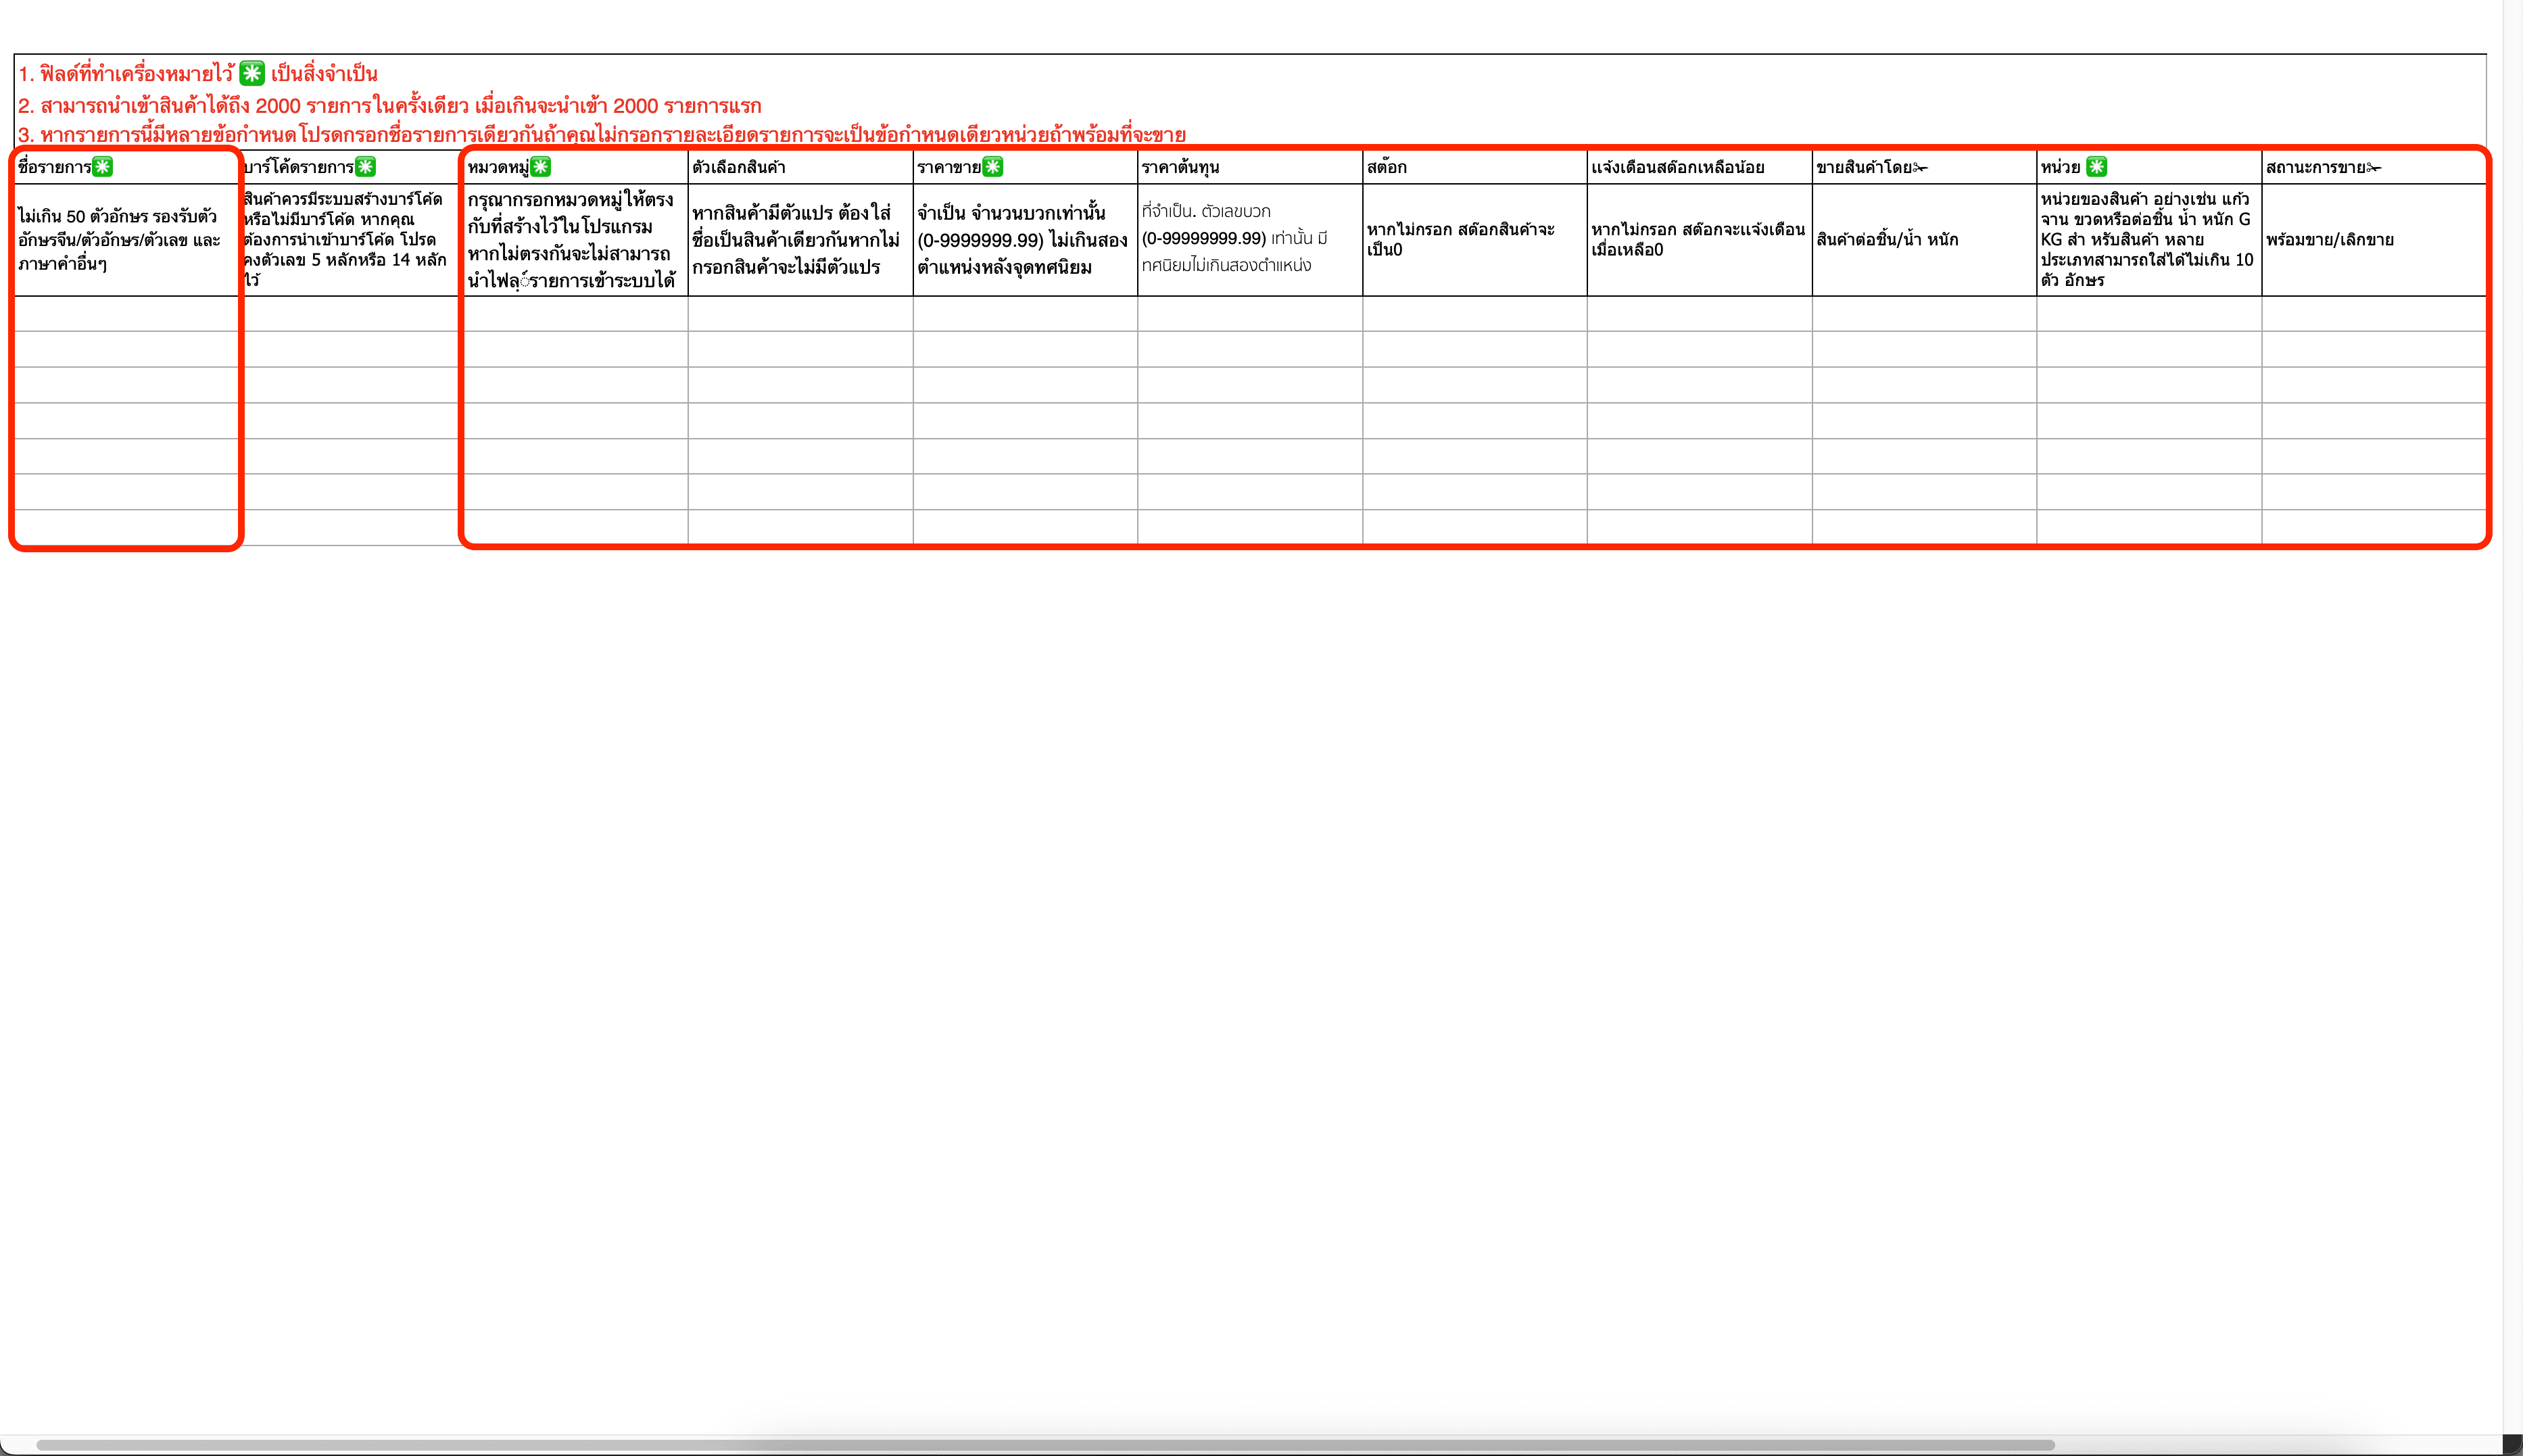This screenshot has width=2523, height=1456.
Task: Select first empty cell under ราคาต้นทุน column
Action: click(1249, 314)
